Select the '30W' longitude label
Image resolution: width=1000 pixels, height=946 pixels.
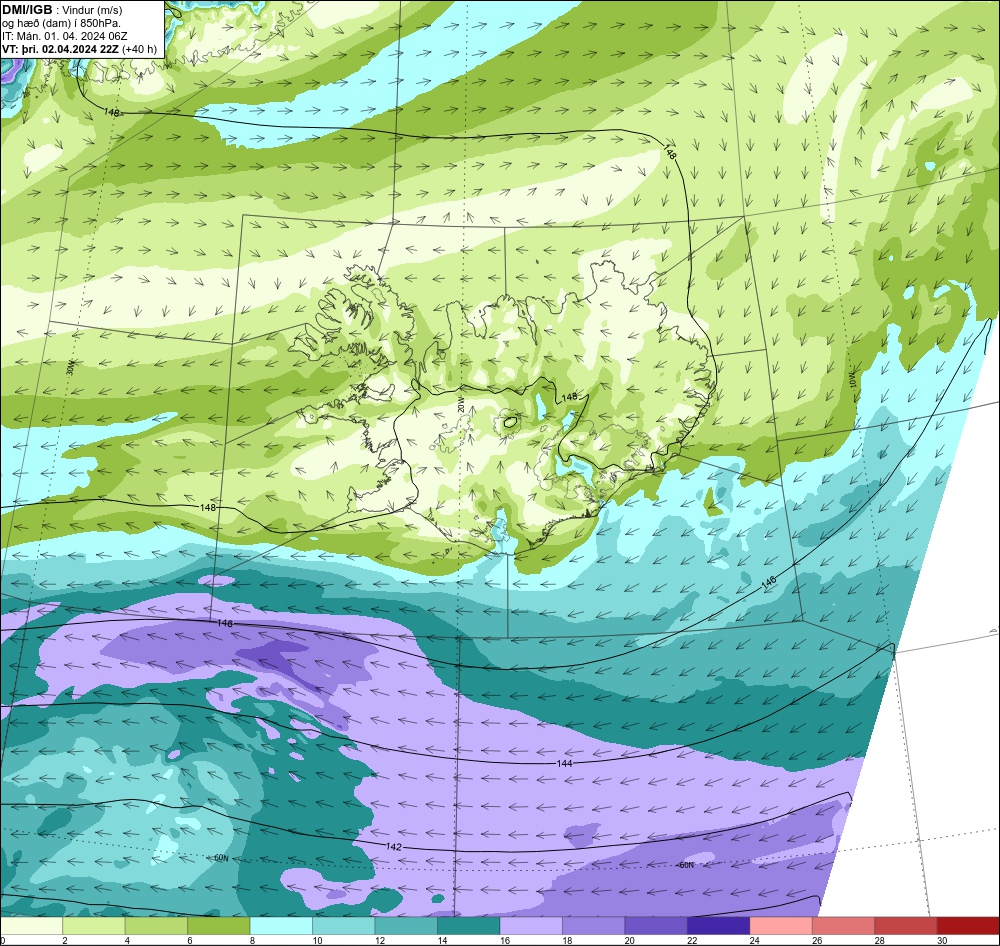tap(71, 367)
